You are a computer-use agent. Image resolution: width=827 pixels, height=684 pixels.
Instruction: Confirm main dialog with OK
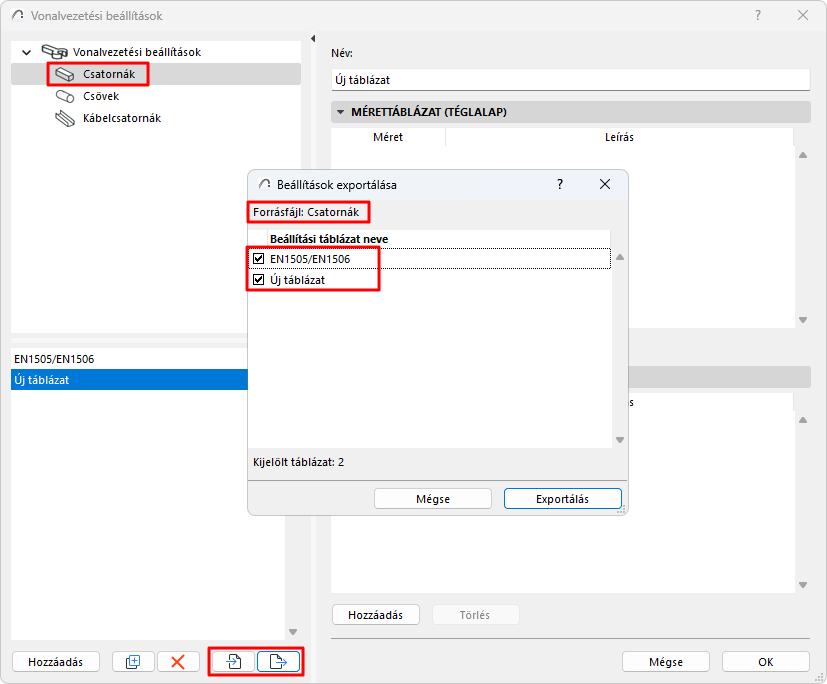[765, 662]
